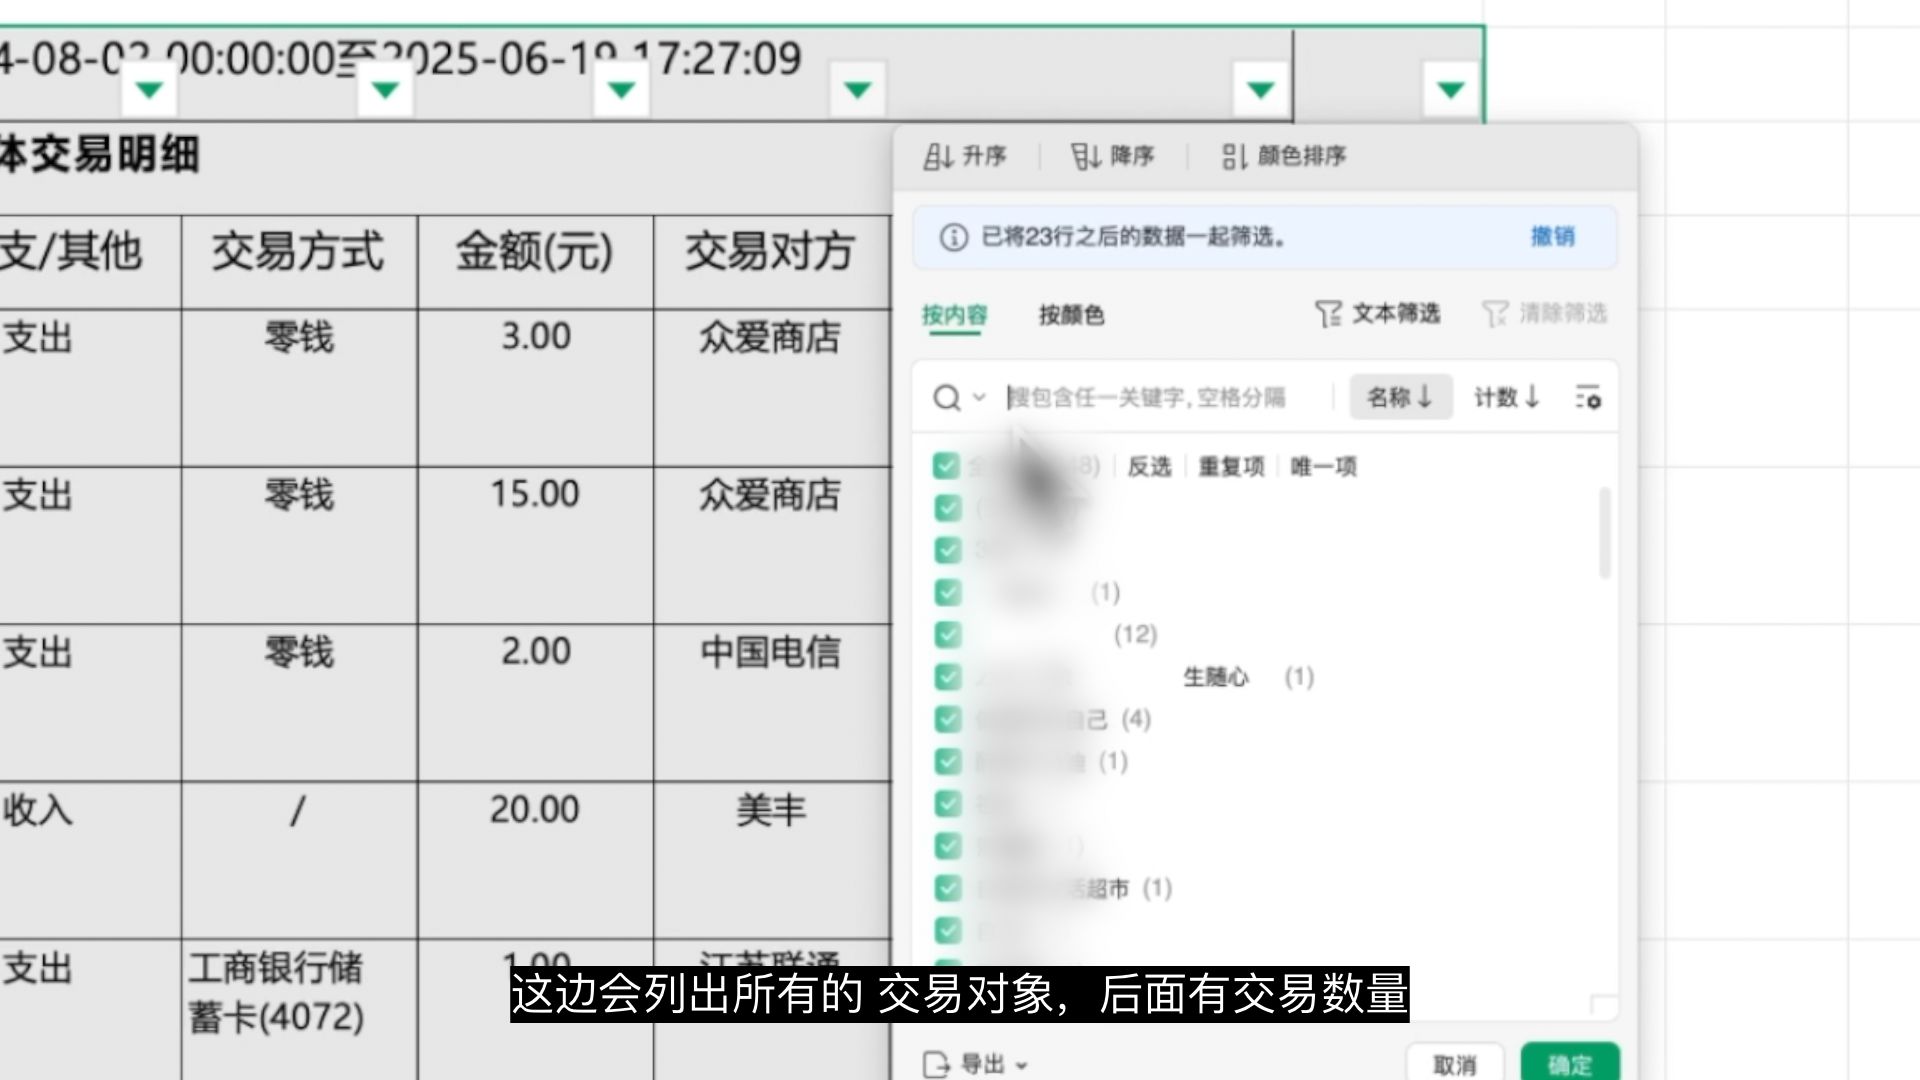Select the 交易方式 header cell
The width and height of the screenshot is (1920, 1080).
coord(299,262)
